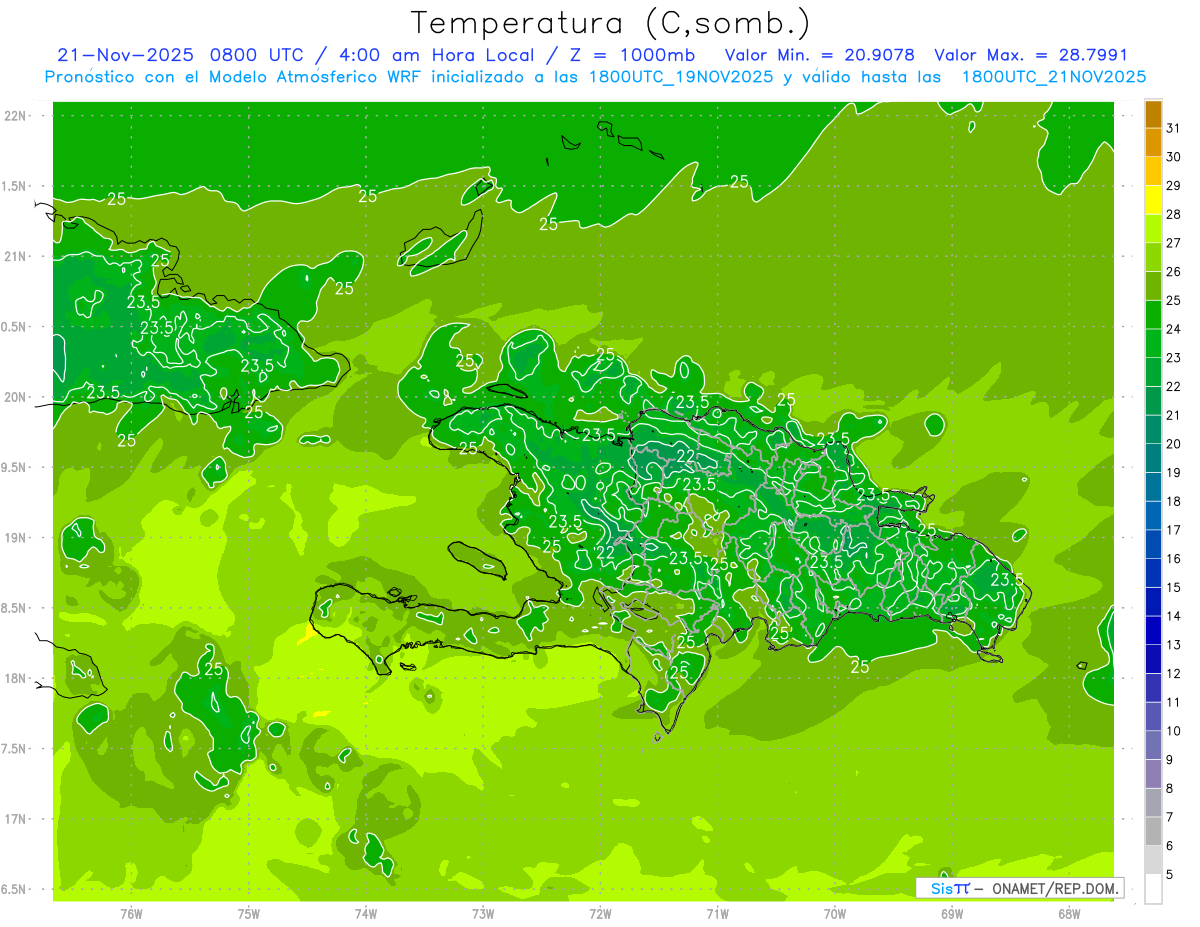The height and width of the screenshot is (927, 1200).
Task: Click the '73W' longitude axis label
Action: (483, 914)
